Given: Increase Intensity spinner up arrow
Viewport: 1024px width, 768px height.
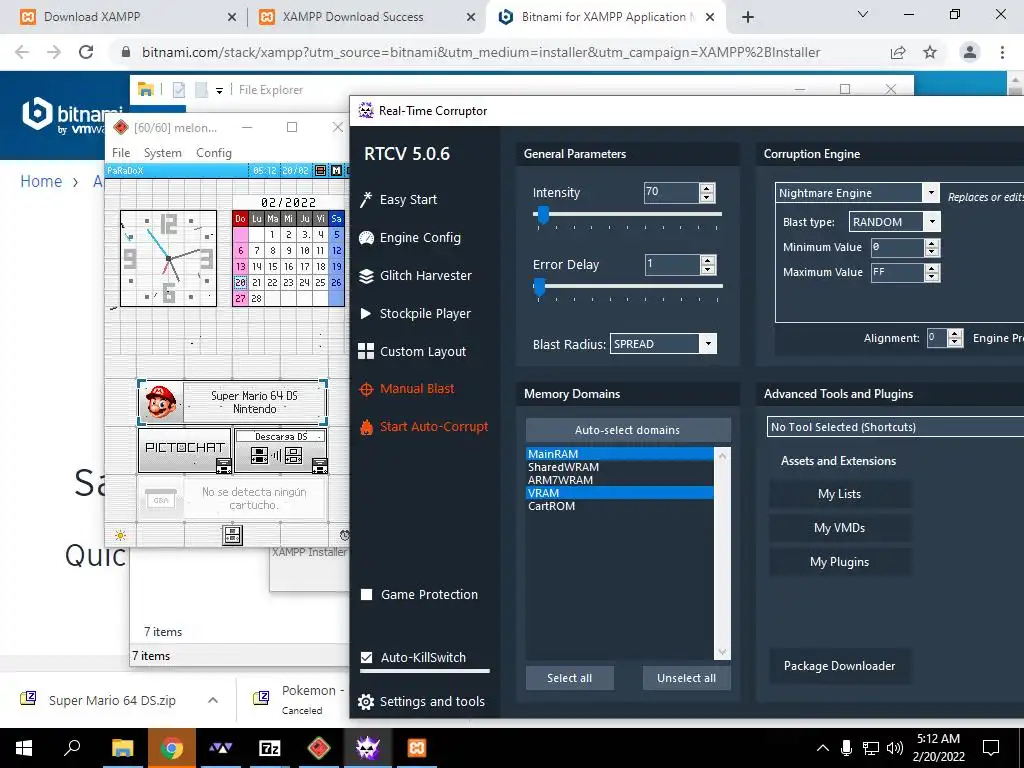Looking at the screenshot, I should point(707,188).
